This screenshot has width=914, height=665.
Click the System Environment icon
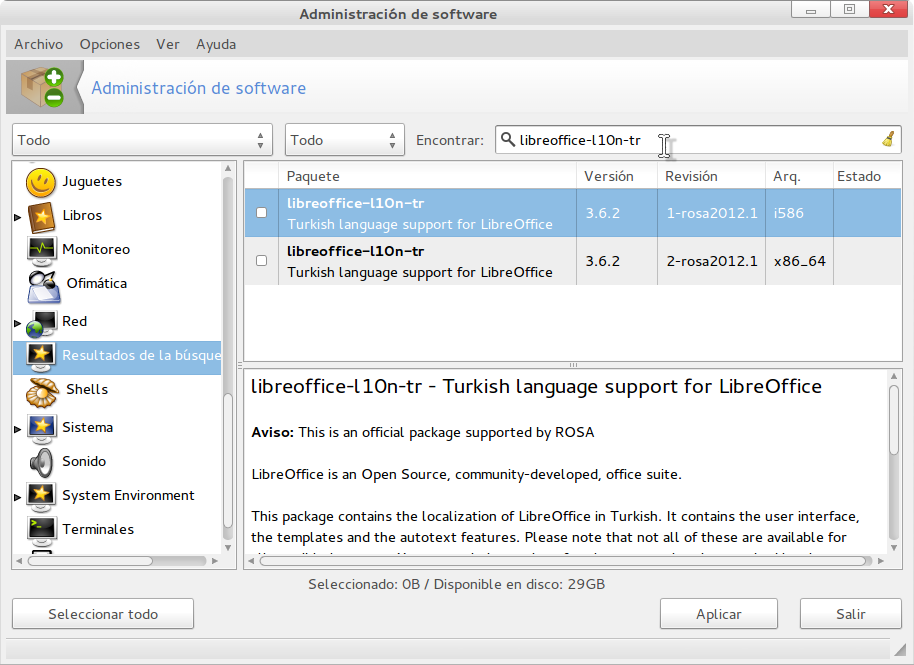pos(41,497)
